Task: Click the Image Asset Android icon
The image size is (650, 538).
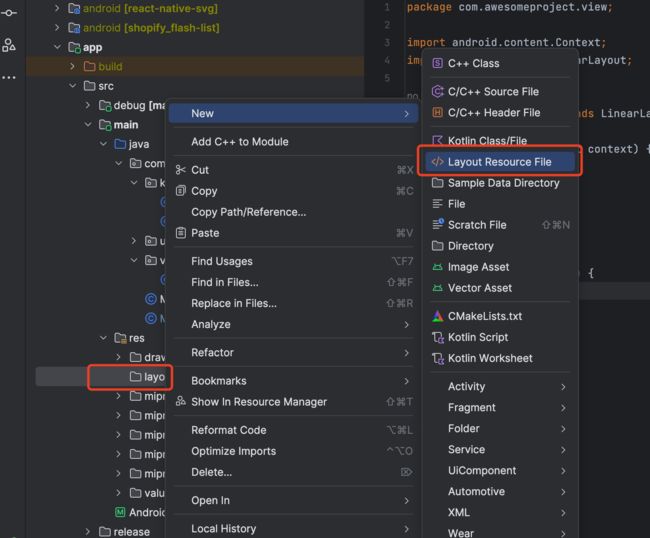Action: (438, 267)
